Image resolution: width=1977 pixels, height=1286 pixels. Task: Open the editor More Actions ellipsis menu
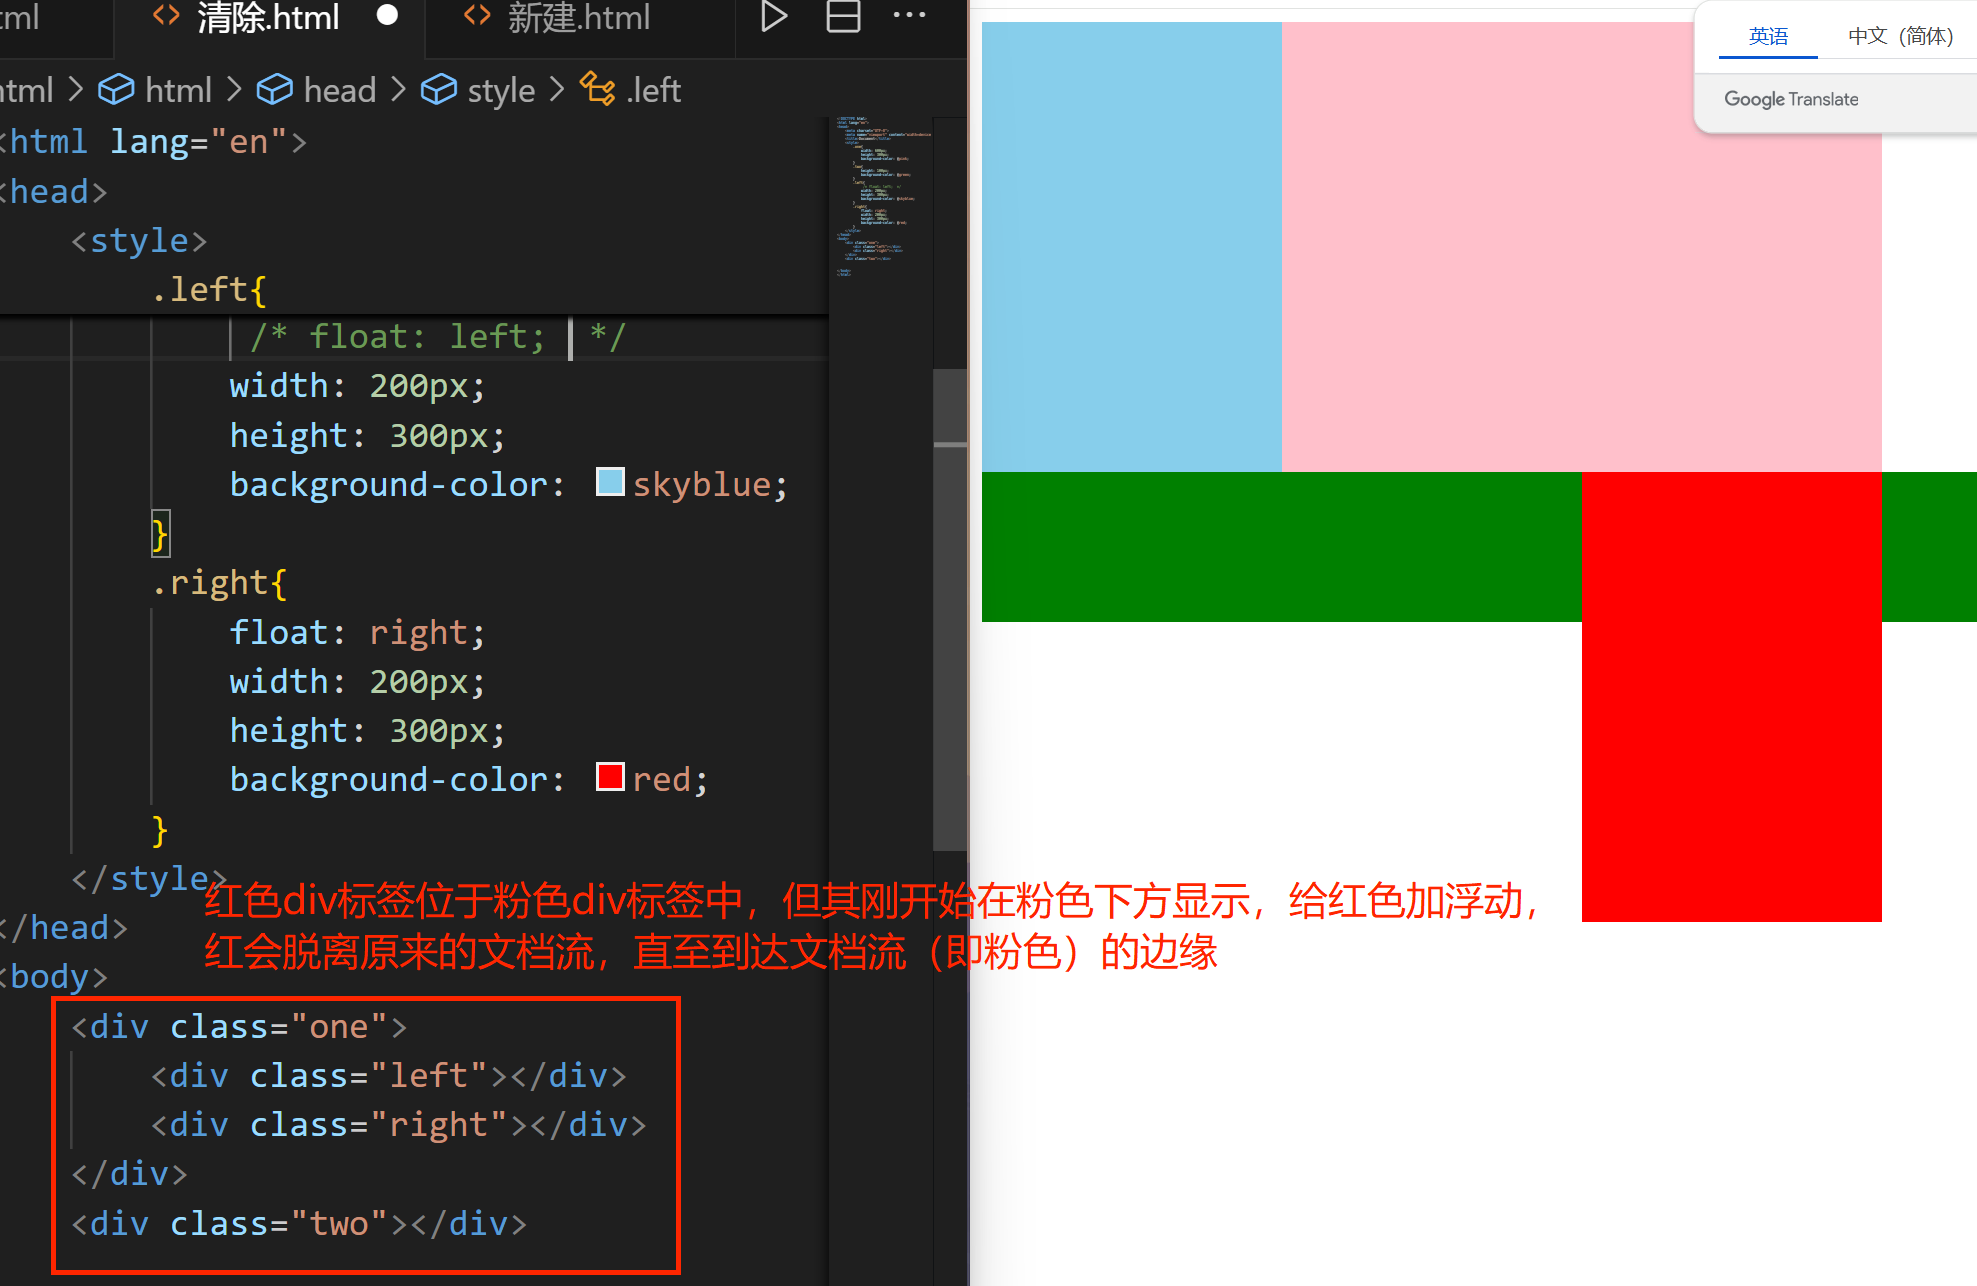click(x=908, y=16)
